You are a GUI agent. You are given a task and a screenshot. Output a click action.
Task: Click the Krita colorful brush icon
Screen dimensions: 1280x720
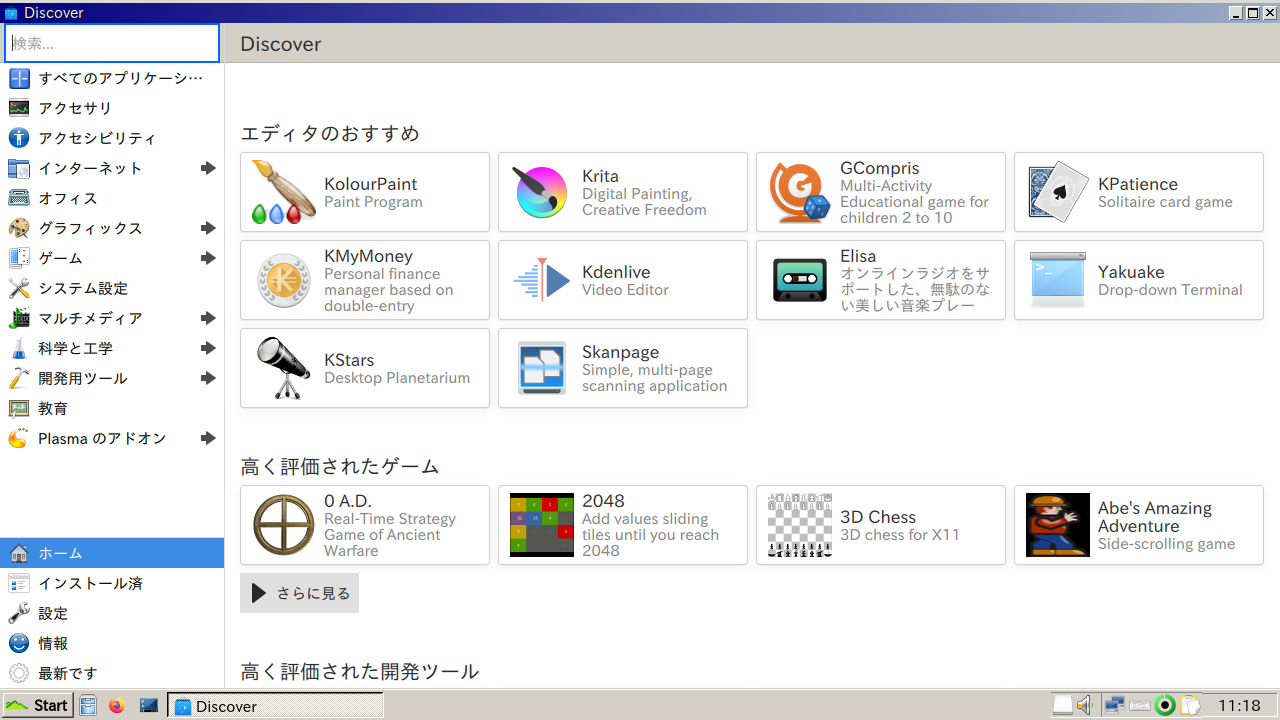pos(541,192)
